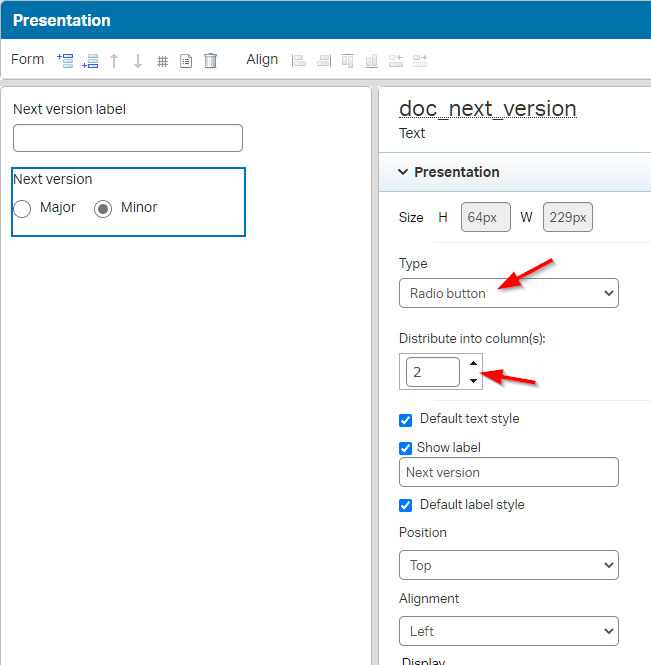Move field down with the down arrow
The width and height of the screenshot is (651, 665).
[x=138, y=60]
